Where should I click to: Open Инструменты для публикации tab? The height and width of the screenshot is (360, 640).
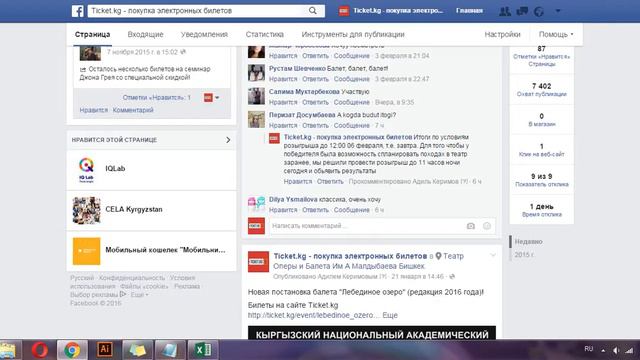tap(353, 35)
